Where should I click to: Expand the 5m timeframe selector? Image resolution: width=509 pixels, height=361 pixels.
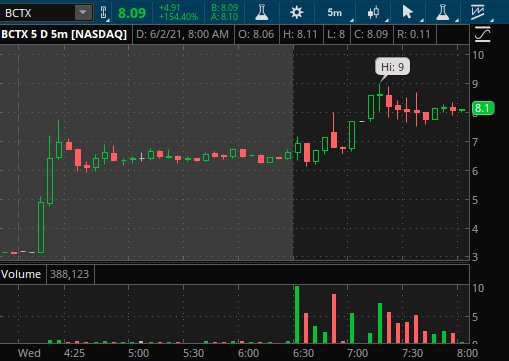pos(335,13)
